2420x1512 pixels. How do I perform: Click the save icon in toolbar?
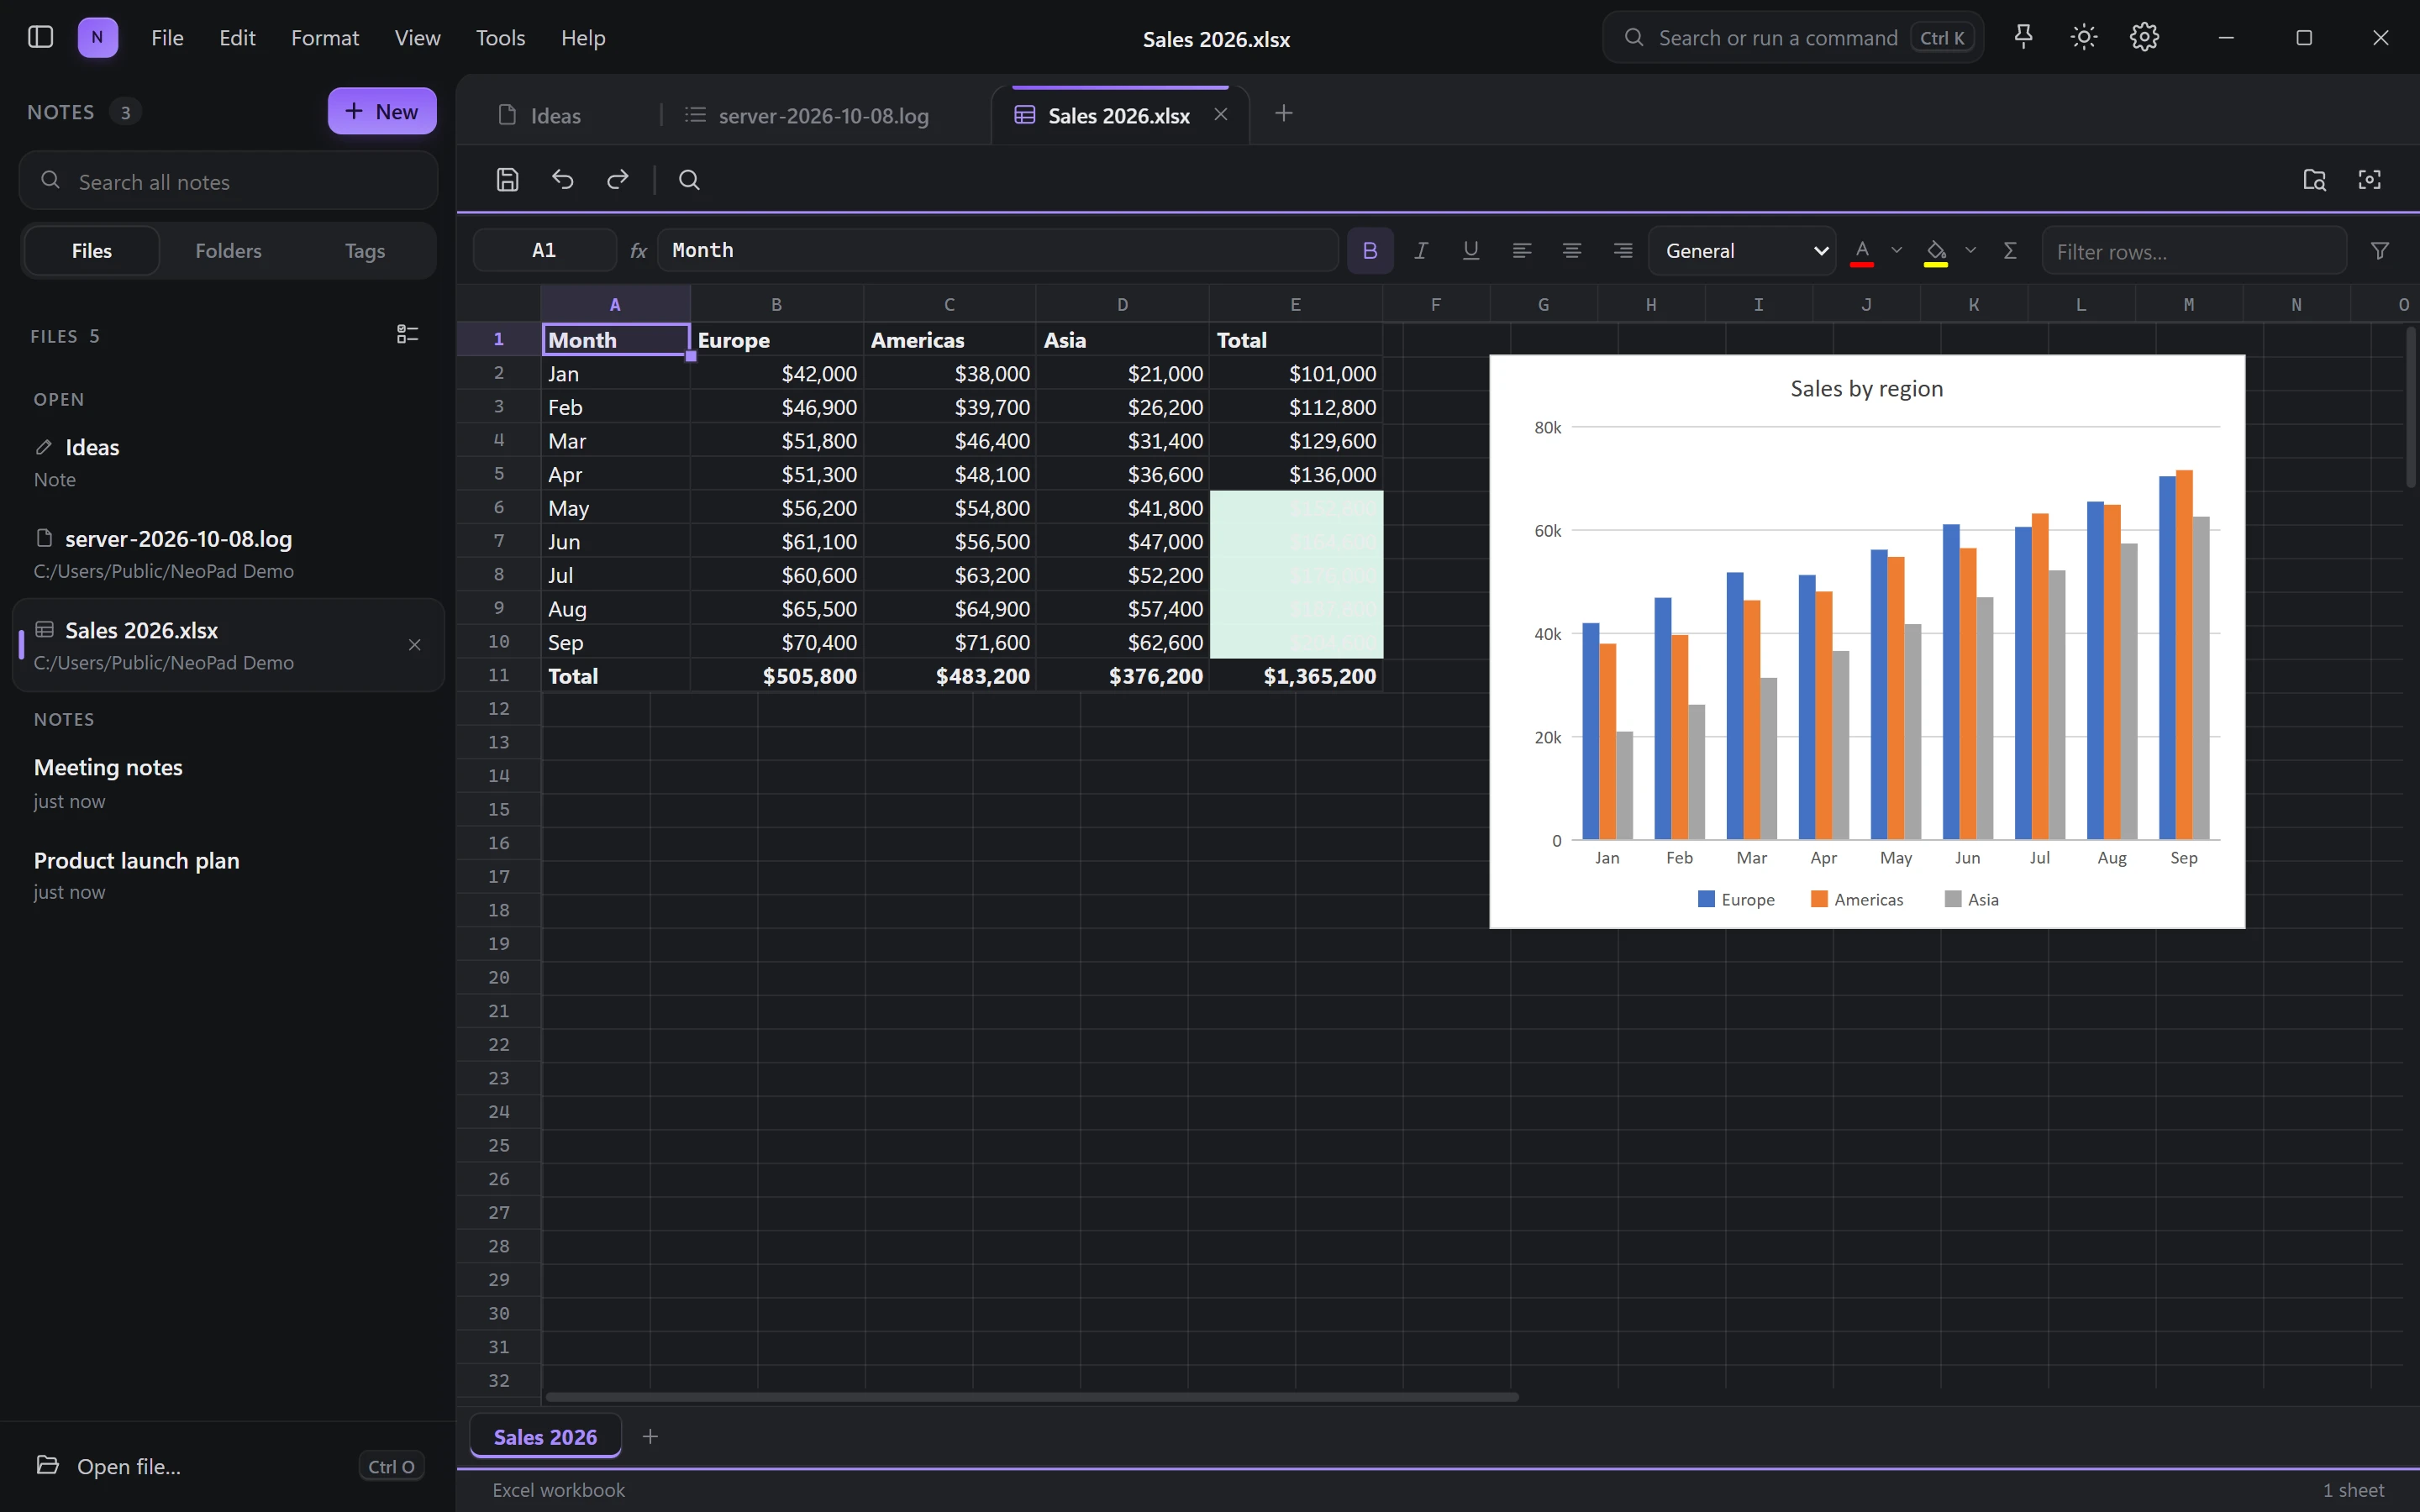(x=507, y=179)
